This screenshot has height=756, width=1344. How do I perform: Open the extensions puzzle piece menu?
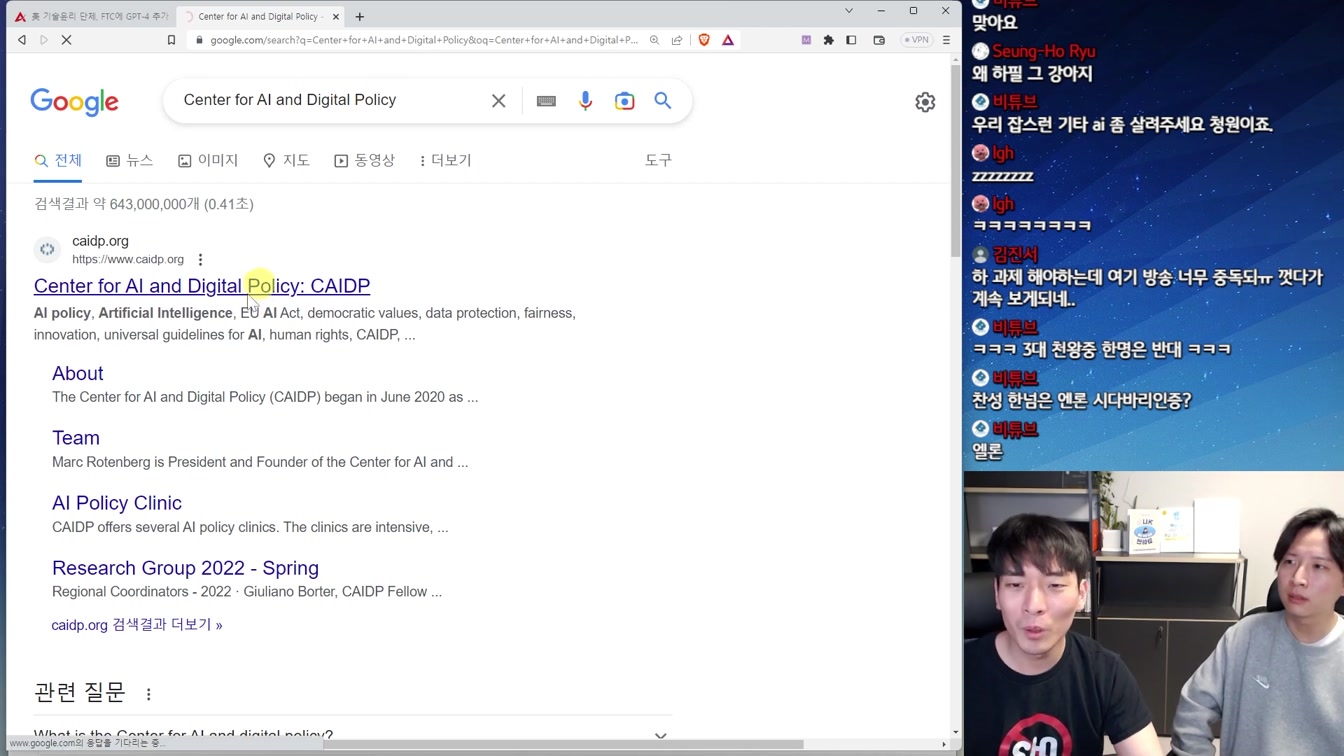(828, 40)
